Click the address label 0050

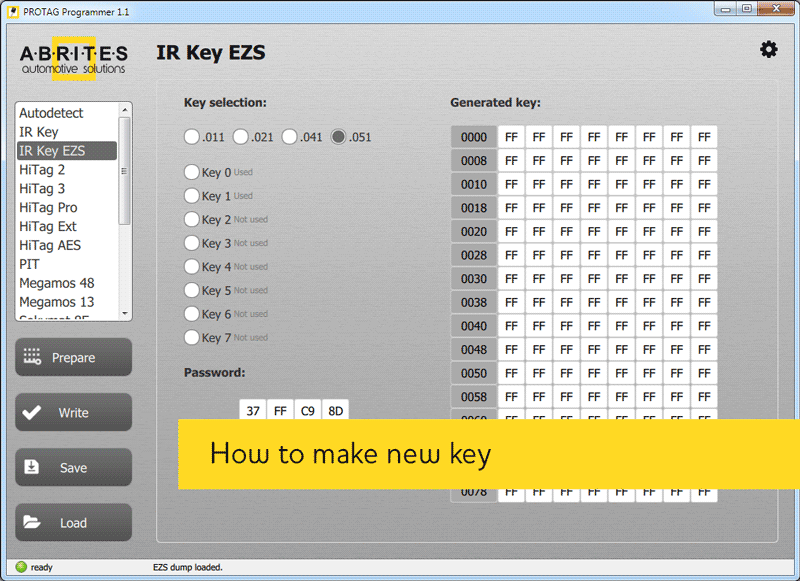pos(474,373)
